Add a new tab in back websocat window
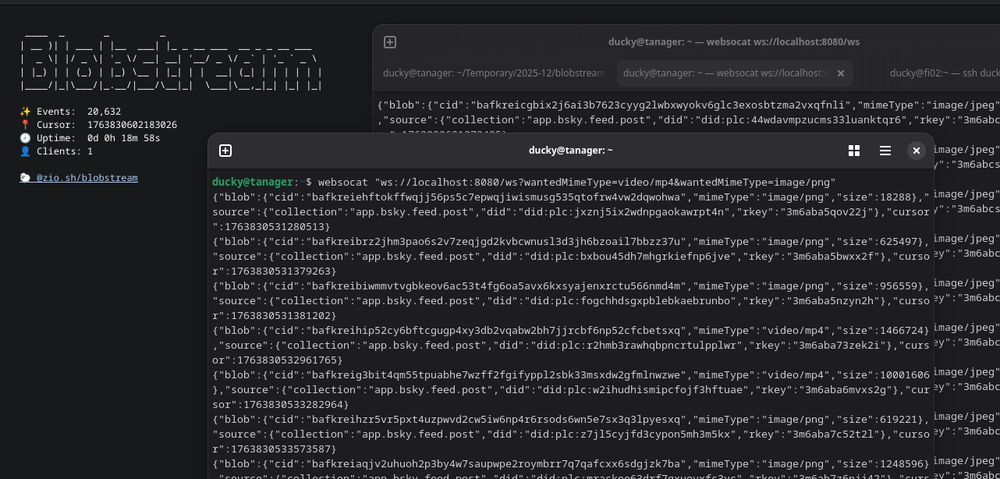This screenshot has width=1000, height=479. click(x=390, y=42)
